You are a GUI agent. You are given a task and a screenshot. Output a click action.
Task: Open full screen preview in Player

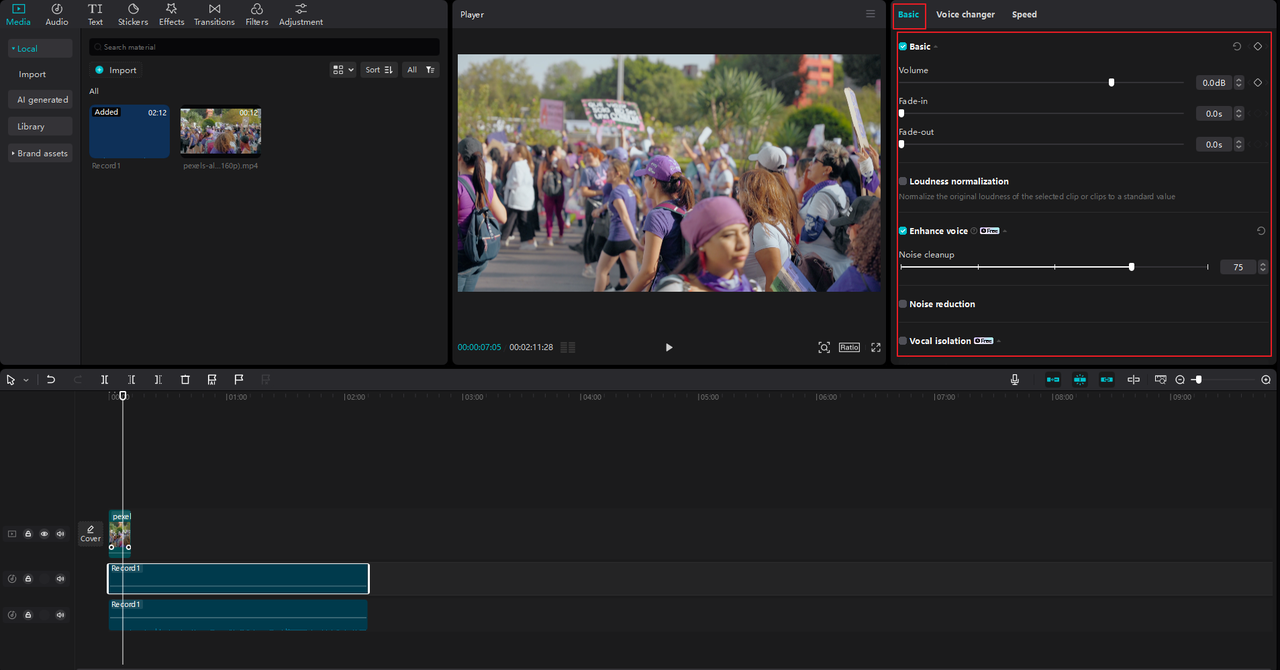coord(876,347)
